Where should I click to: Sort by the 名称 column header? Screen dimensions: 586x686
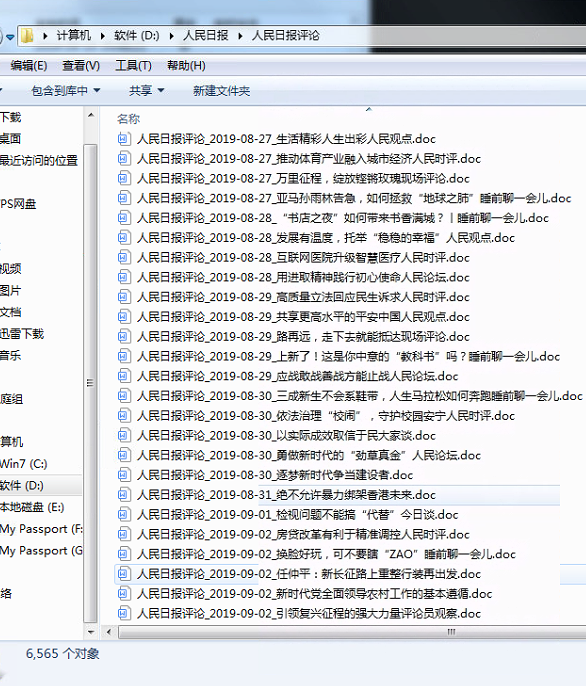(128, 119)
